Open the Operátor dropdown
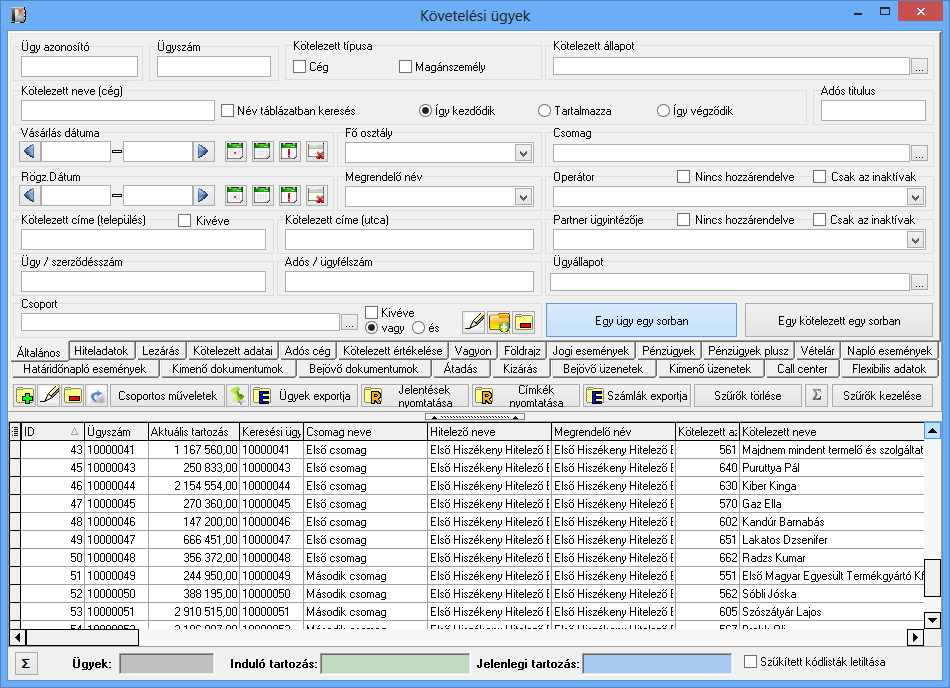Viewport: 950px width, 688px height. pos(915,197)
